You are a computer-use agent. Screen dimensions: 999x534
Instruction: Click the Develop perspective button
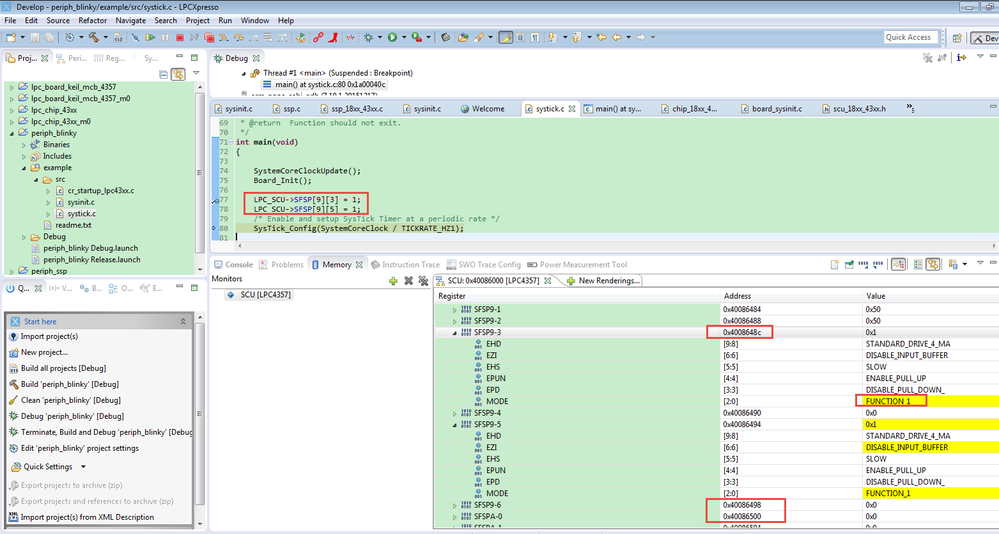[985, 38]
